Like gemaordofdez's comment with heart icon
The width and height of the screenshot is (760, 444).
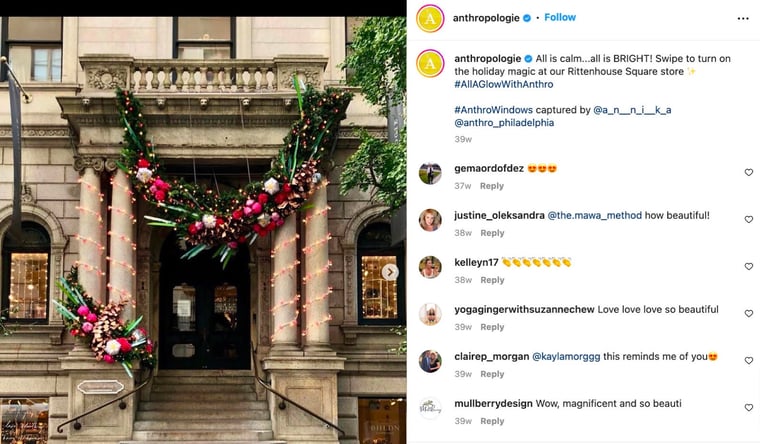tap(749, 173)
